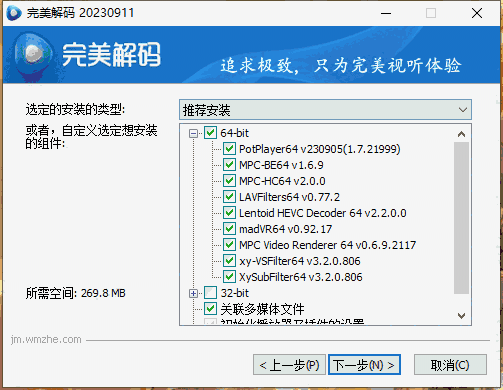Toggle the 64-bit group checkbox

coord(210,133)
